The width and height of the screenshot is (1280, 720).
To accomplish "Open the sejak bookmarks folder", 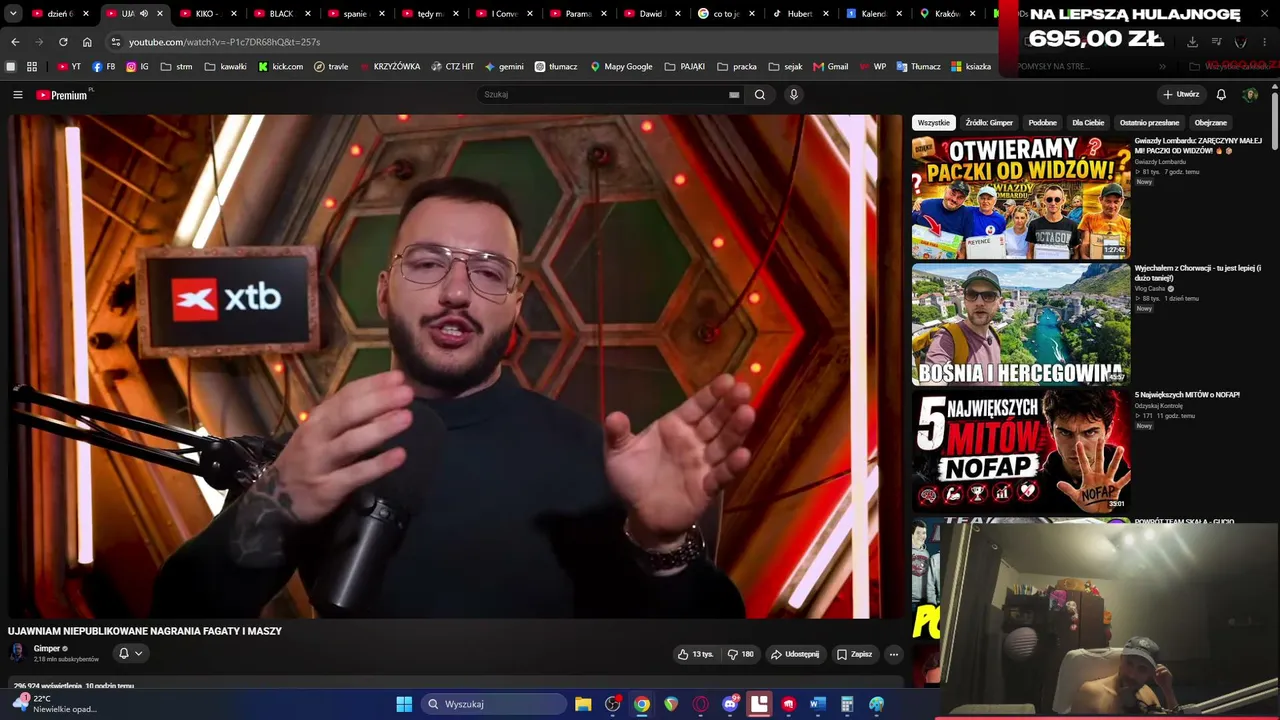I will coord(785,67).
